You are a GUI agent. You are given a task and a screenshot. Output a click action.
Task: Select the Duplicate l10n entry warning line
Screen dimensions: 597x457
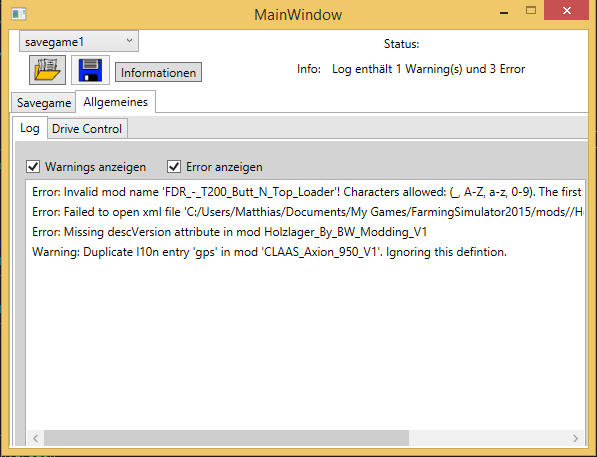pos(269,252)
